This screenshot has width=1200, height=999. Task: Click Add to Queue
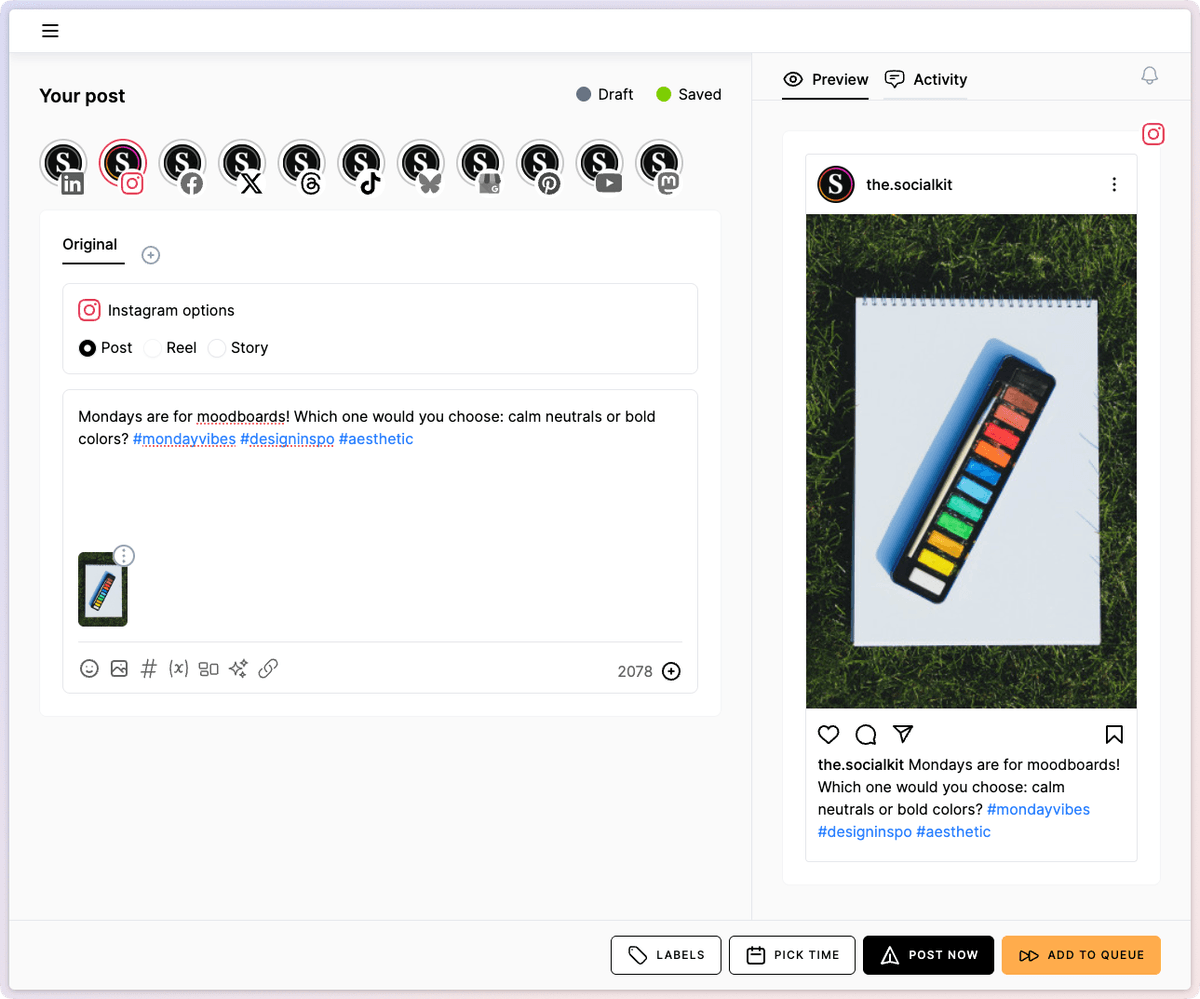tap(1081, 955)
